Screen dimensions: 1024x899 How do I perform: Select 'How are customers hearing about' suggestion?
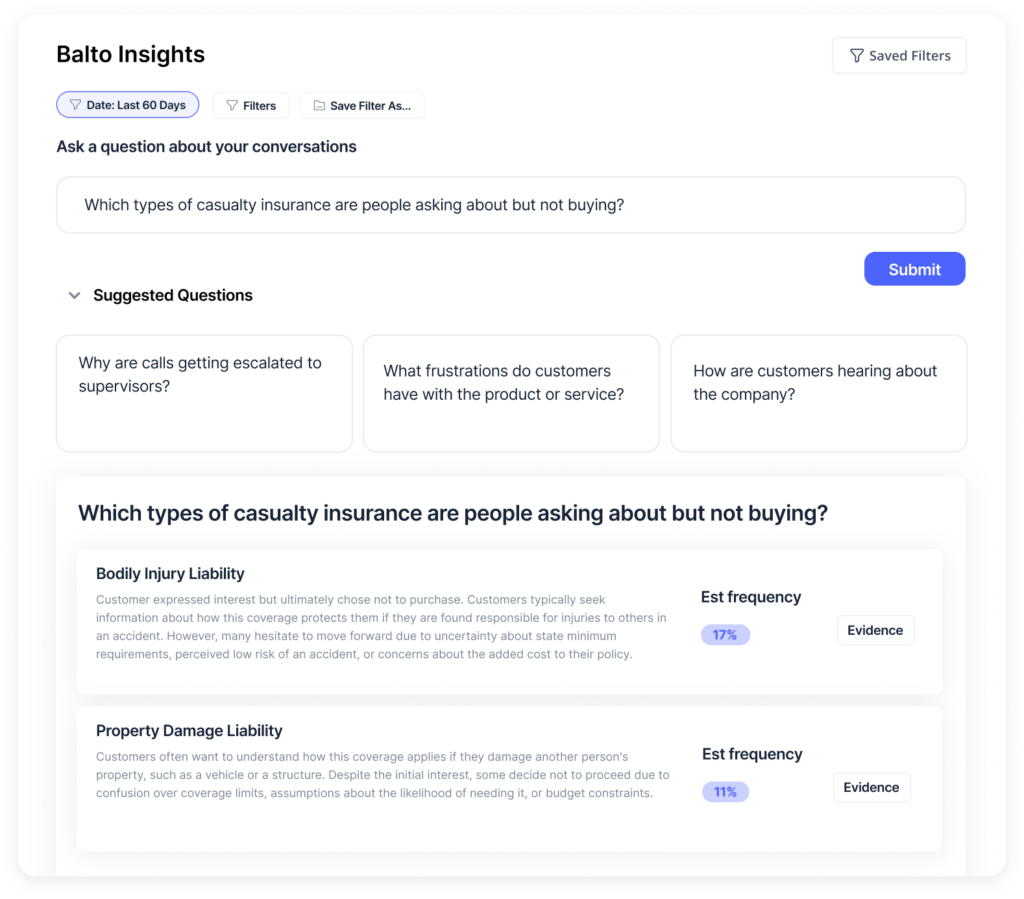(x=819, y=394)
